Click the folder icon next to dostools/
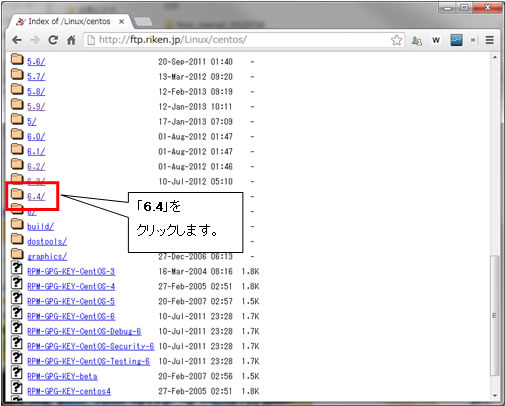Image resolution: width=505 pixels, height=406 pixels. click(x=17, y=239)
